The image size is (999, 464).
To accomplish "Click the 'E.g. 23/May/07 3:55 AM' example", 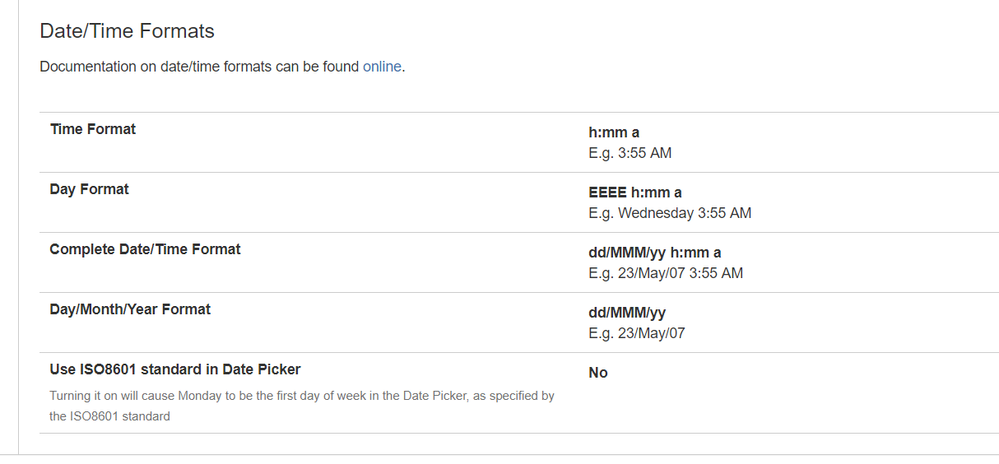I will (665, 273).
